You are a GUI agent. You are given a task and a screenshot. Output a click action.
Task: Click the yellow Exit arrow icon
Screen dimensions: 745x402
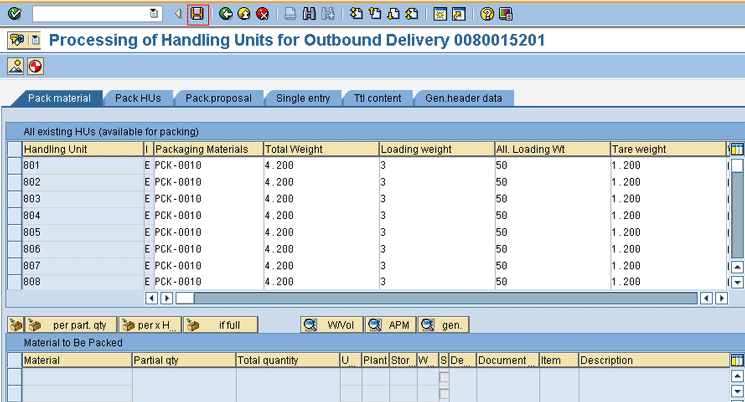point(244,14)
